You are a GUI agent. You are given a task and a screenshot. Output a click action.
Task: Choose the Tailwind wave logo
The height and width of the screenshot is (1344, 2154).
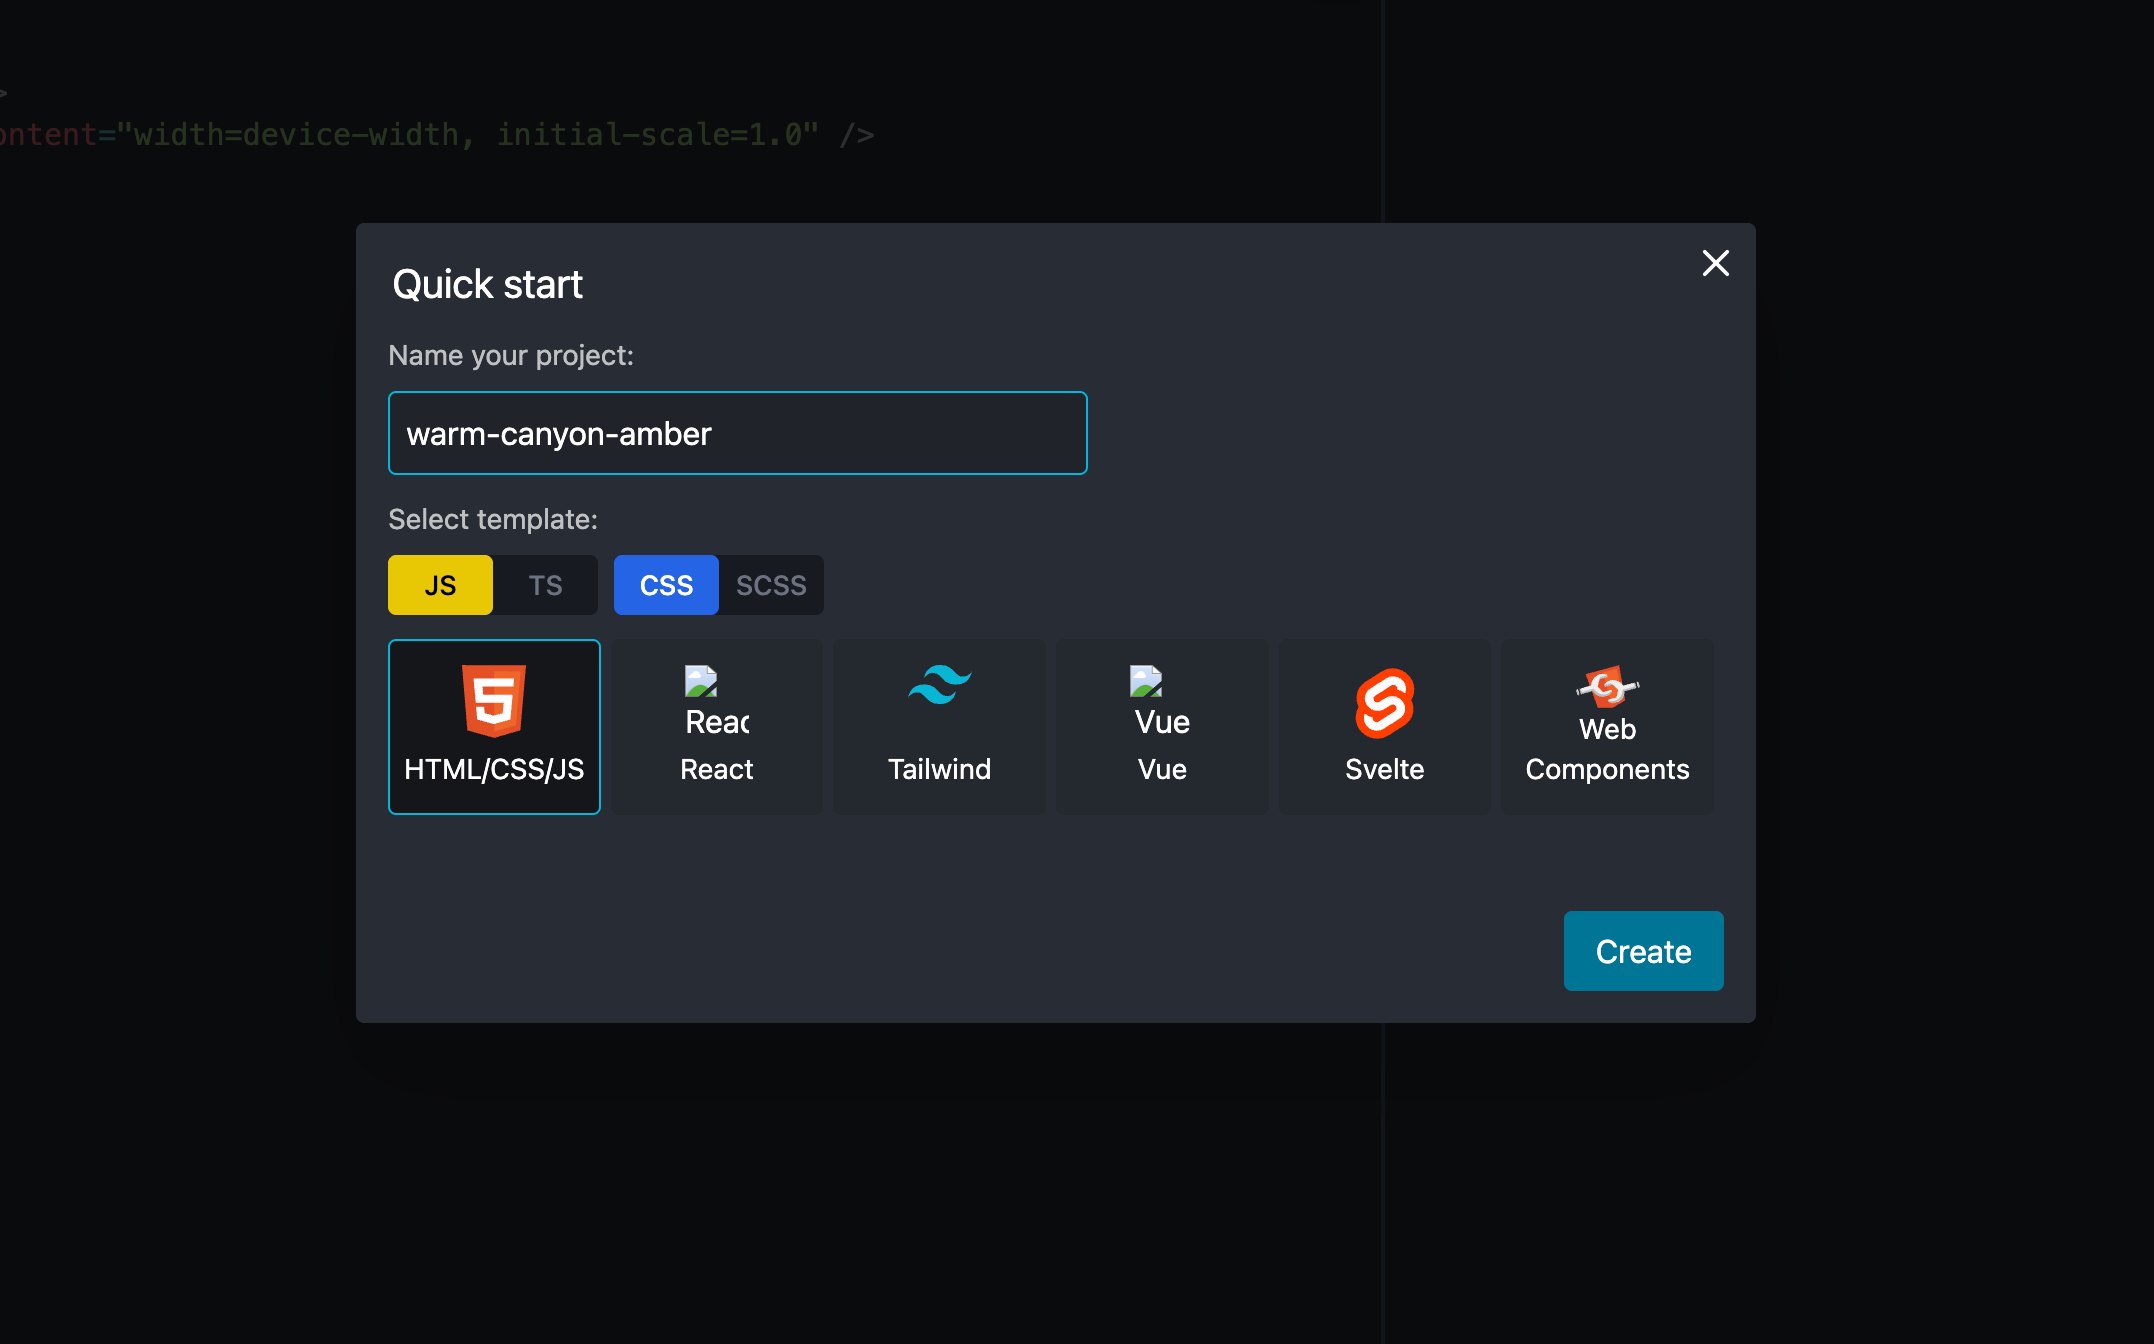939,685
